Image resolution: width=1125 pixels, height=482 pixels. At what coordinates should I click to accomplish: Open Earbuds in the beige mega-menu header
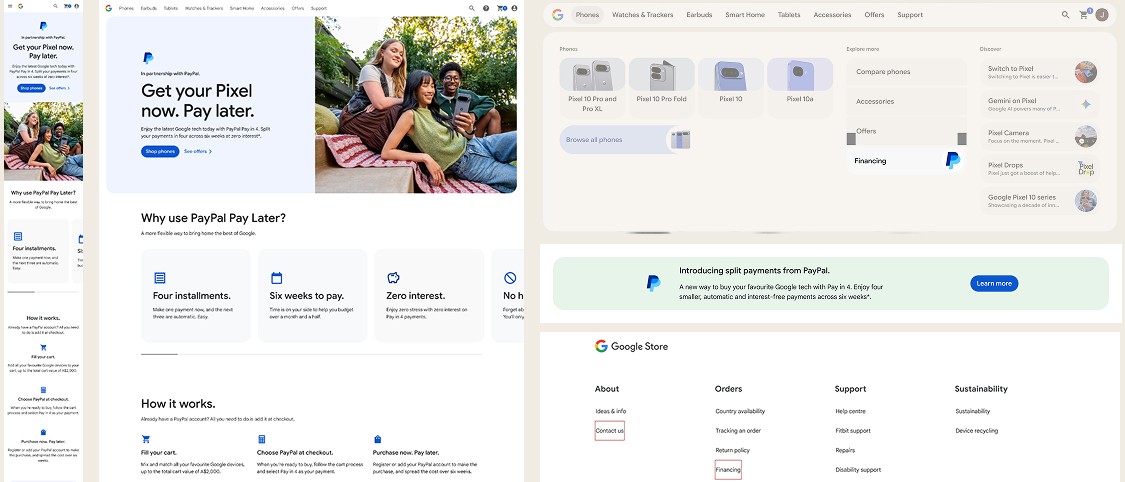699,14
